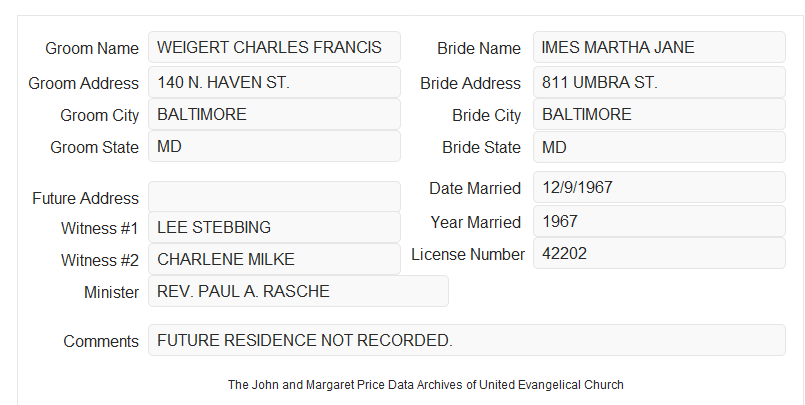Click the Bride State field
Screen dimensions: 805x405
[659, 147]
